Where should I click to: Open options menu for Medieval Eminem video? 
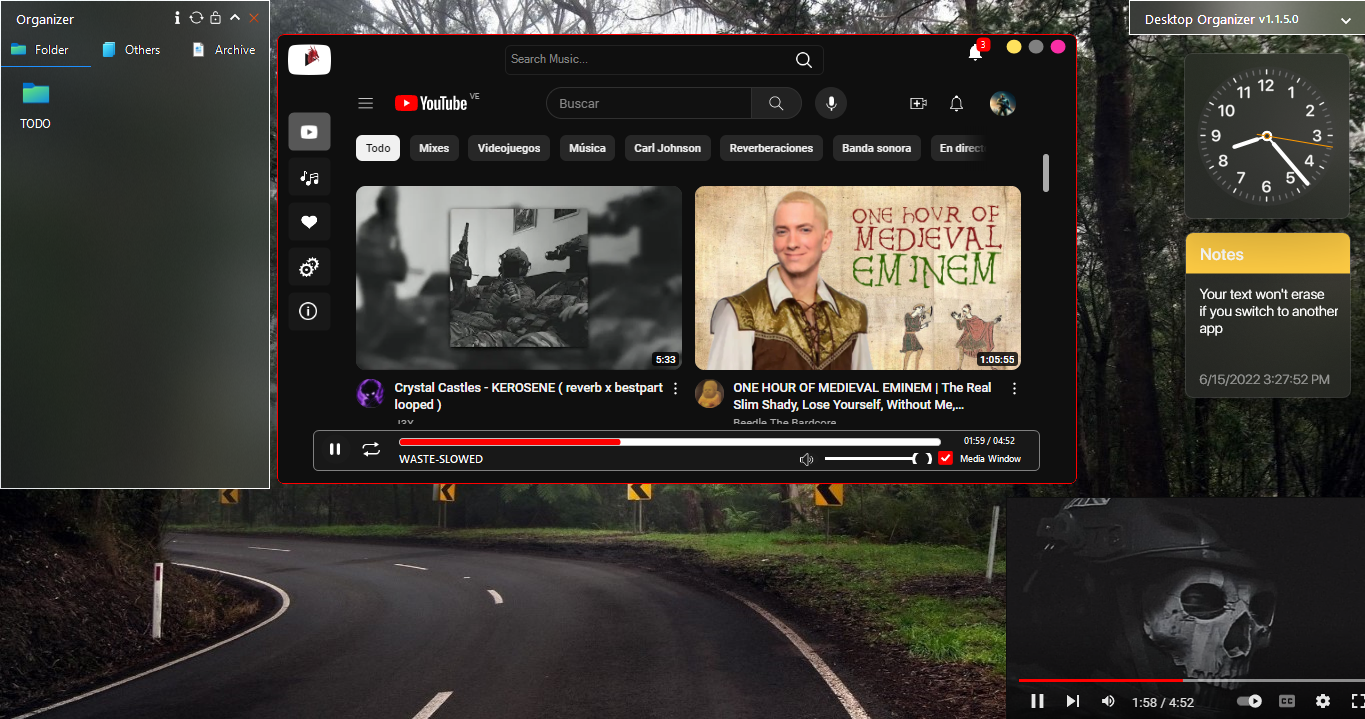point(1014,388)
